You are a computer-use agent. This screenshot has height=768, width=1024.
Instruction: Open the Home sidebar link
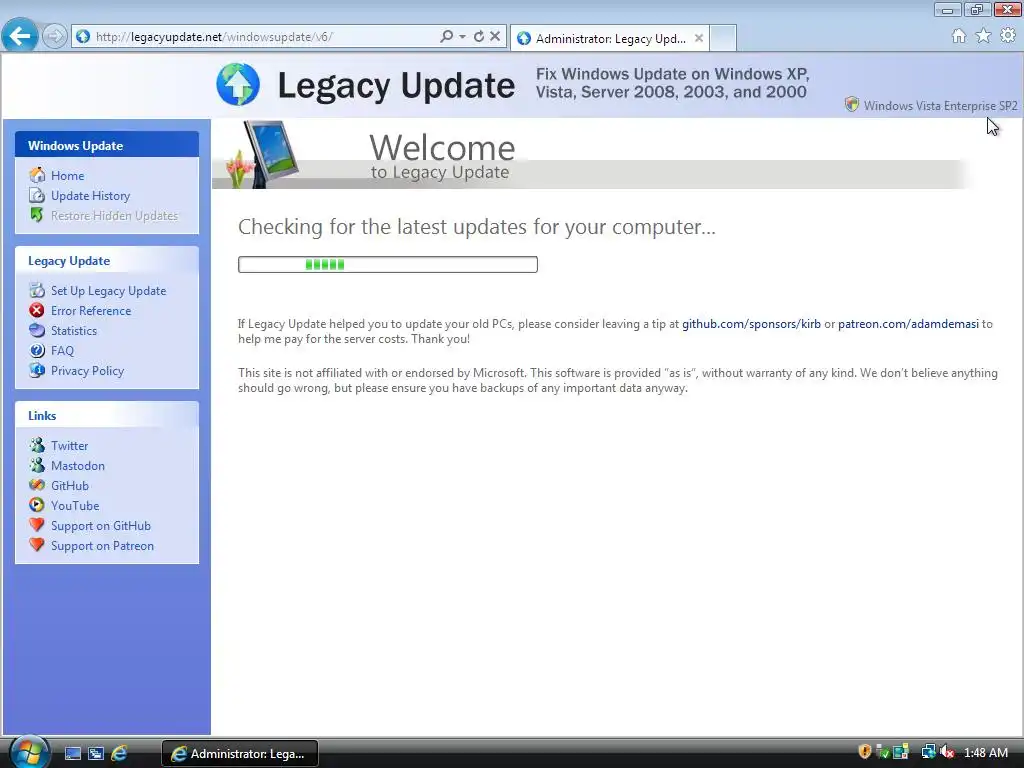67,176
